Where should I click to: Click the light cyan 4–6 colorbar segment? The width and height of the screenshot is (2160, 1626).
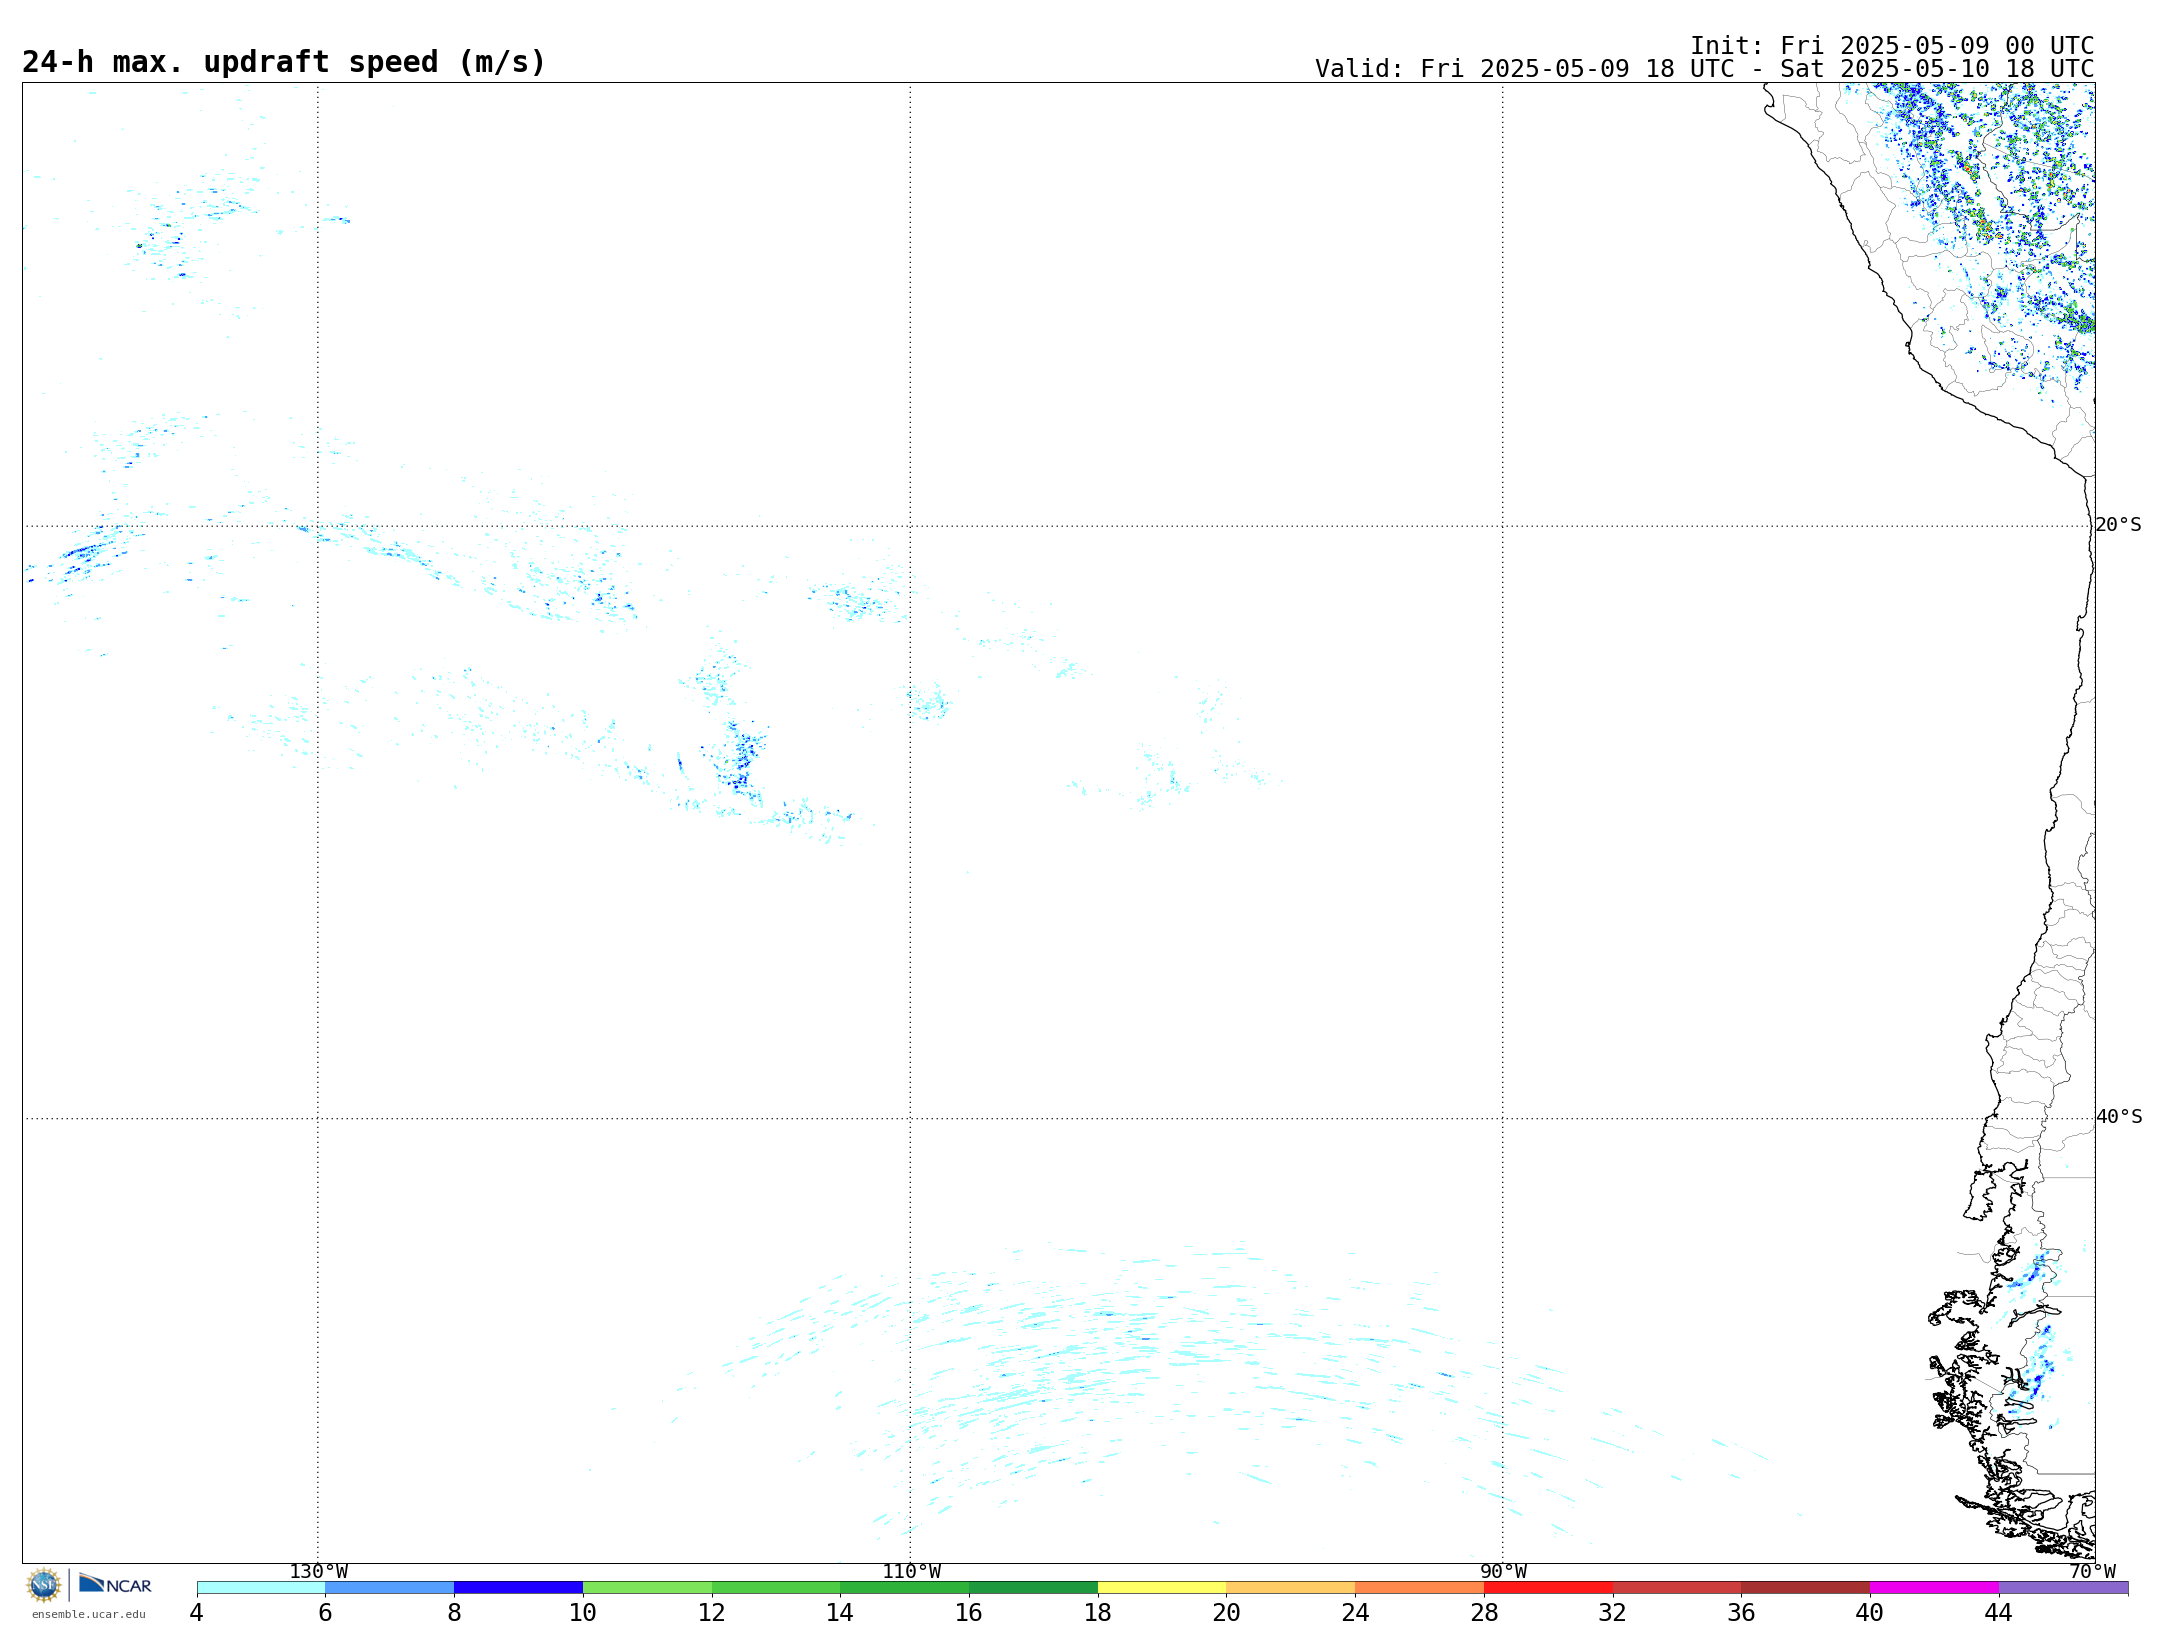click(261, 1588)
